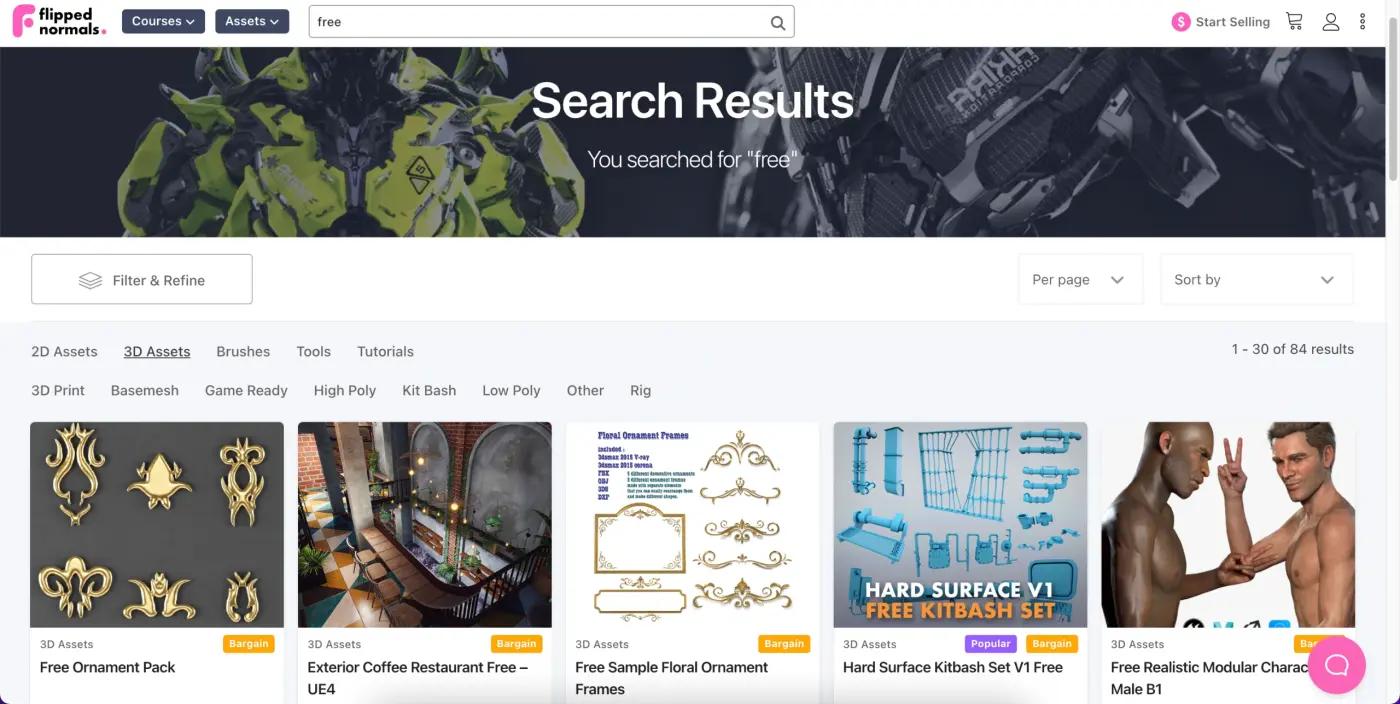Click the search magnifier icon
This screenshot has height=704, width=1400.
point(778,22)
